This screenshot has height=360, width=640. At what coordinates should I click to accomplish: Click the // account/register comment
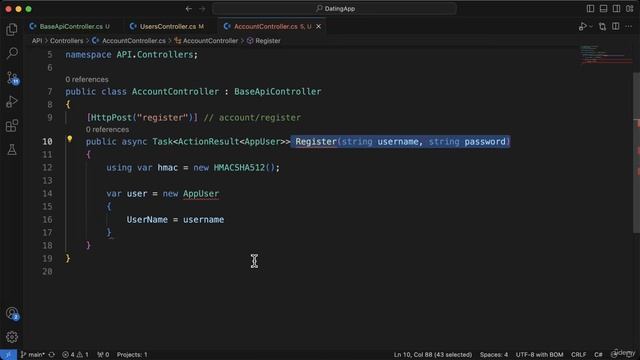[x=252, y=118]
